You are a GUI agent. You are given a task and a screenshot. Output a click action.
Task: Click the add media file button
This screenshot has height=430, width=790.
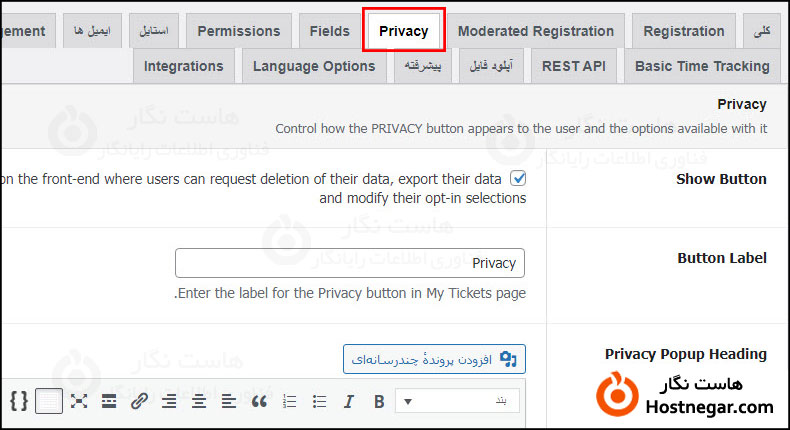point(434,358)
